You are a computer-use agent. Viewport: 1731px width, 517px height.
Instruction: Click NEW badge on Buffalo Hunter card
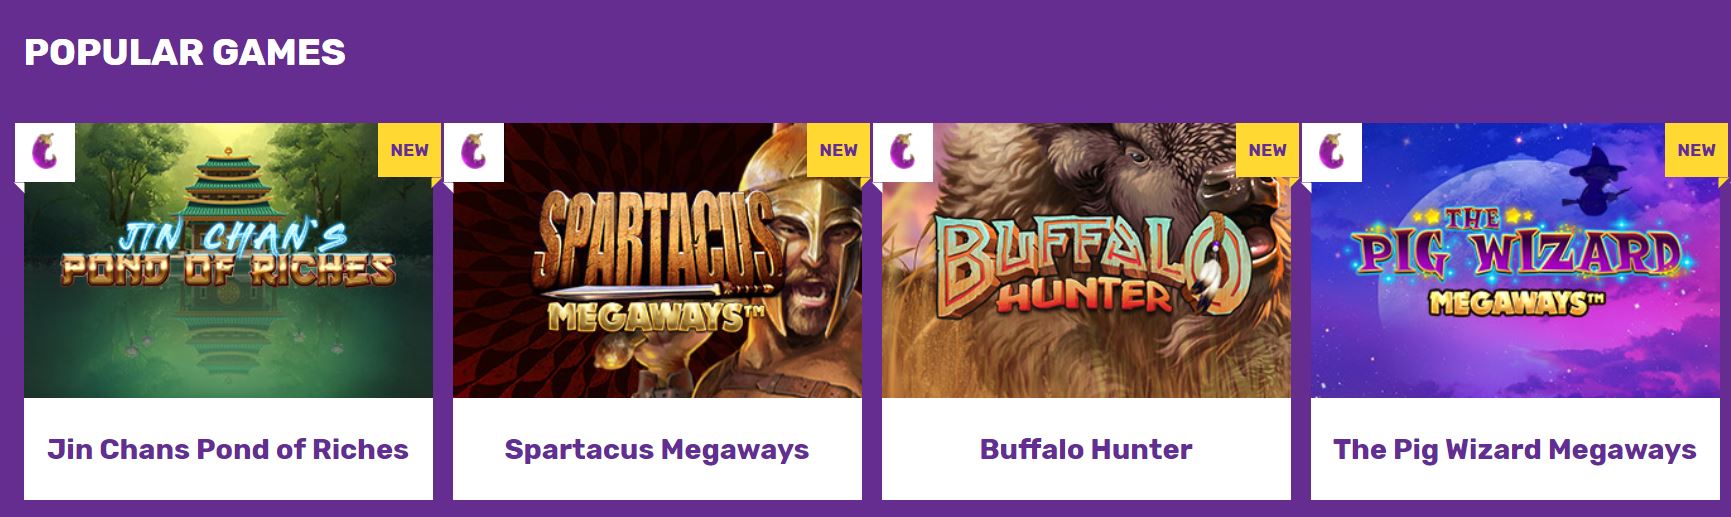[1267, 150]
